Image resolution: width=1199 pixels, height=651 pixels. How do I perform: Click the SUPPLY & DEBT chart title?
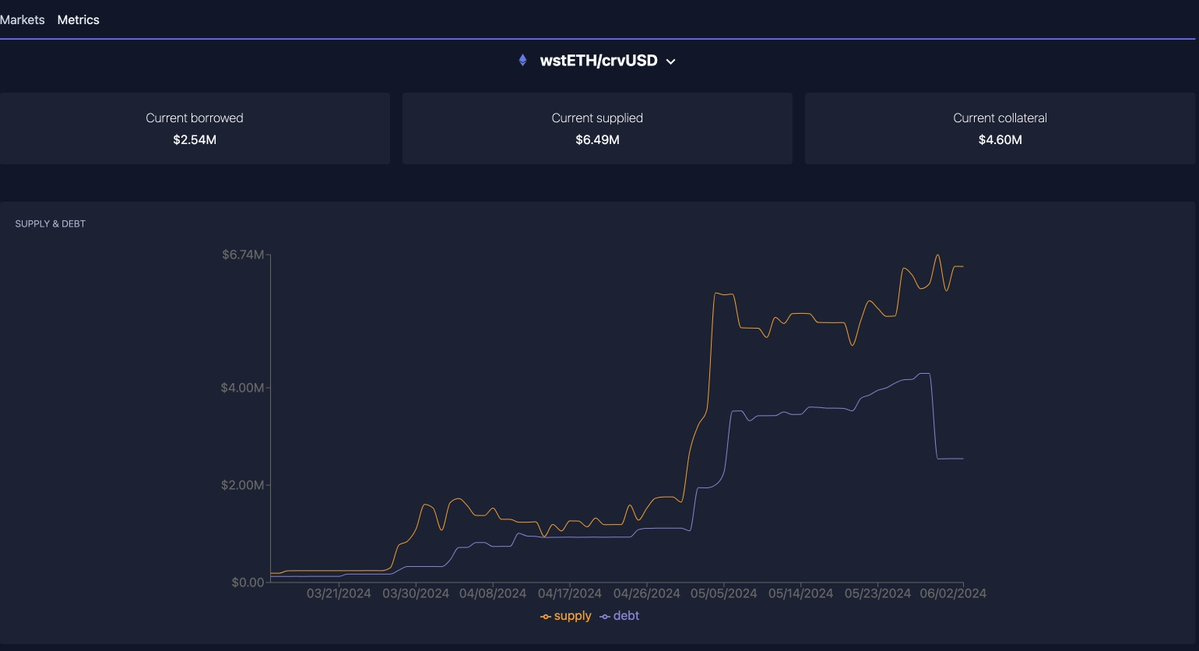pyautogui.click(x=50, y=223)
